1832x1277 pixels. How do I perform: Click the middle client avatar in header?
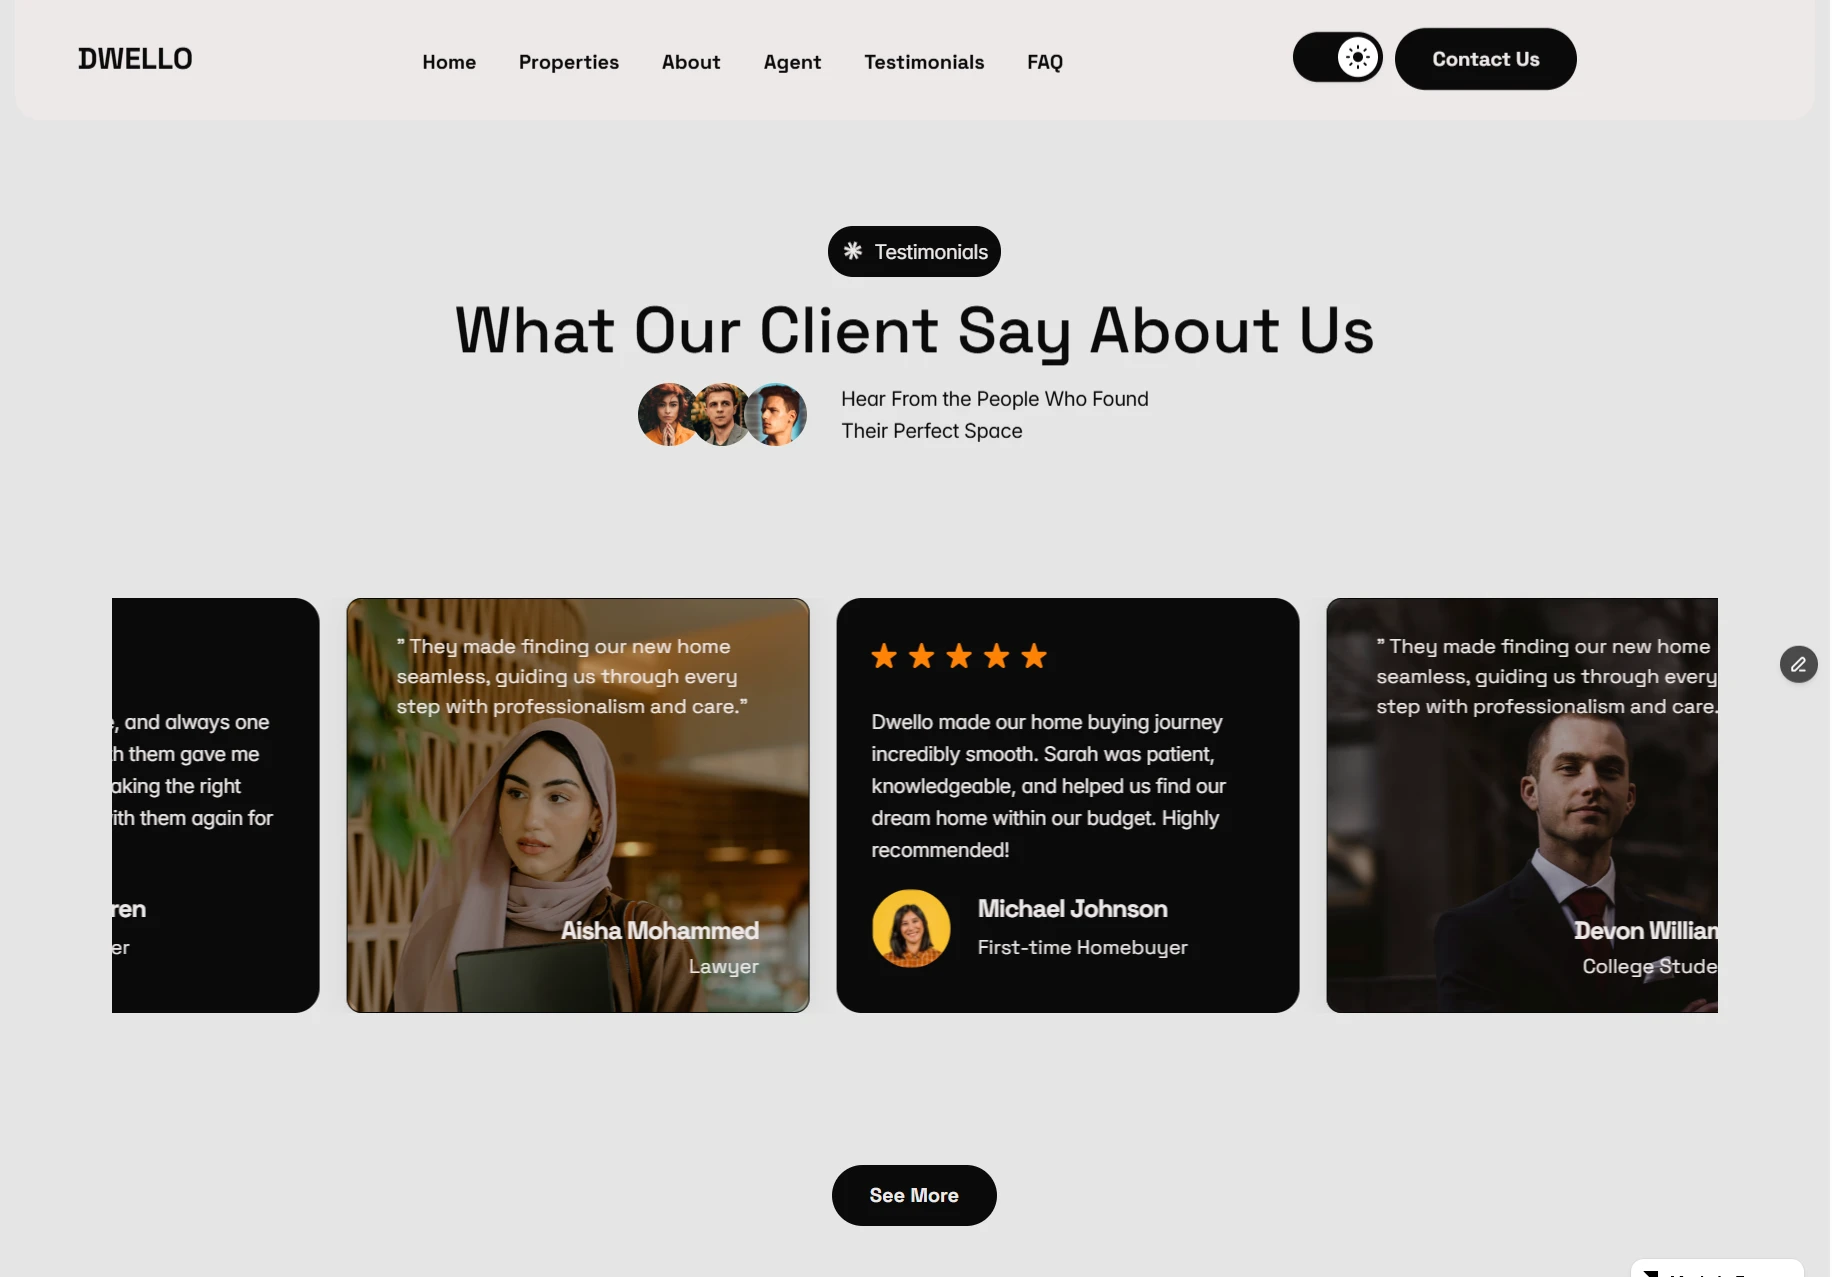pyautogui.click(x=721, y=414)
